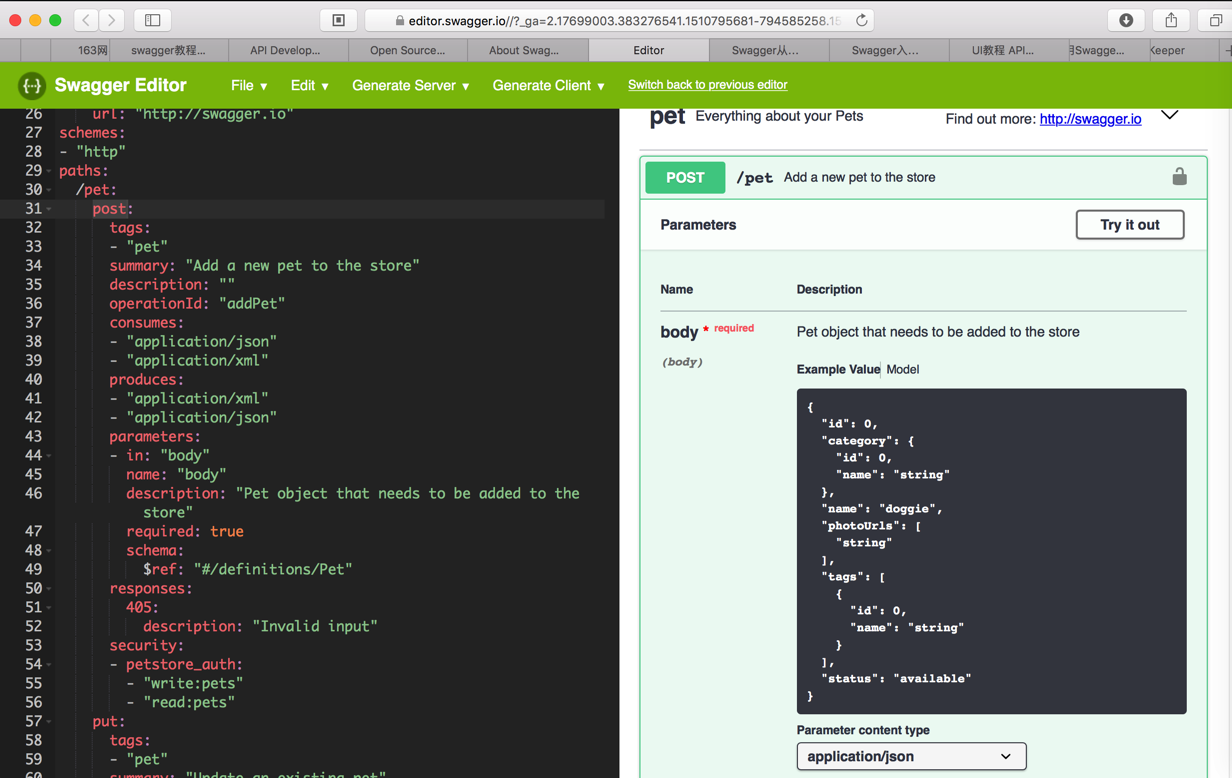The height and width of the screenshot is (778, 1232).
Task: Reload the page with the refresh icon
Action: click(861, 20)
